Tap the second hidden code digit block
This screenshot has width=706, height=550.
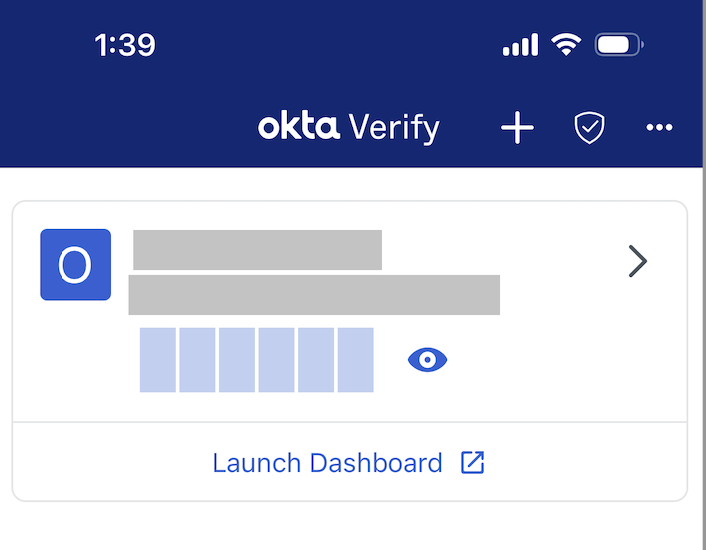pyautogui.click(x=198, y=360)
